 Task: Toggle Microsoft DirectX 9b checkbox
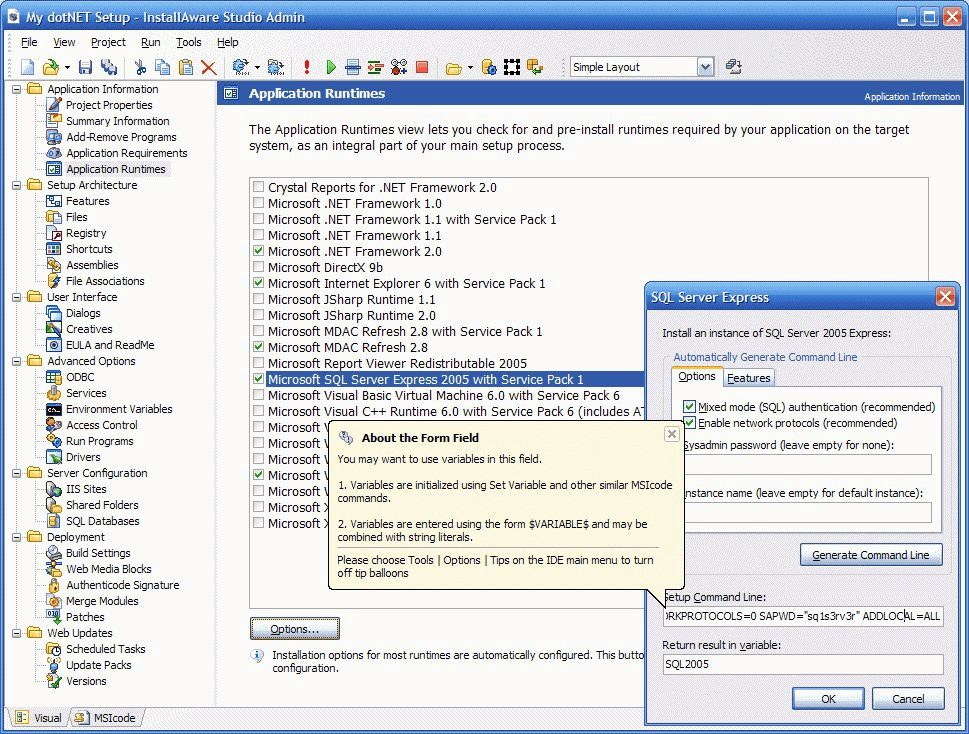(x=258, y=267)
